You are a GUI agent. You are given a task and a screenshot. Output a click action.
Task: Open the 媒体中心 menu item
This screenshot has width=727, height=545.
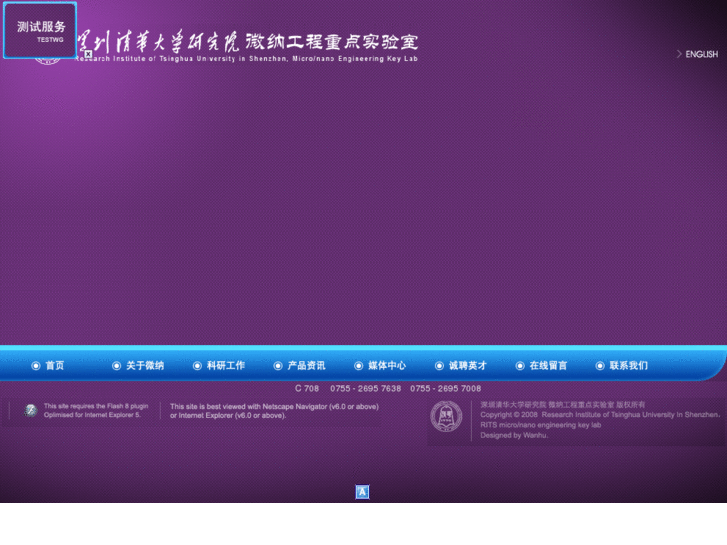[387, 365]
